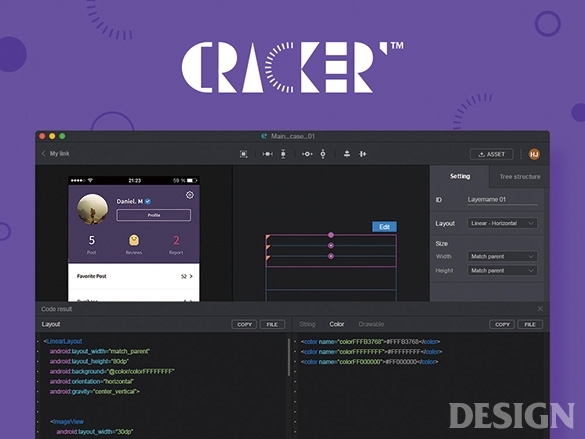Click the colorFFFB3768 color line
The image size is (585, 439).
point(370,342)
